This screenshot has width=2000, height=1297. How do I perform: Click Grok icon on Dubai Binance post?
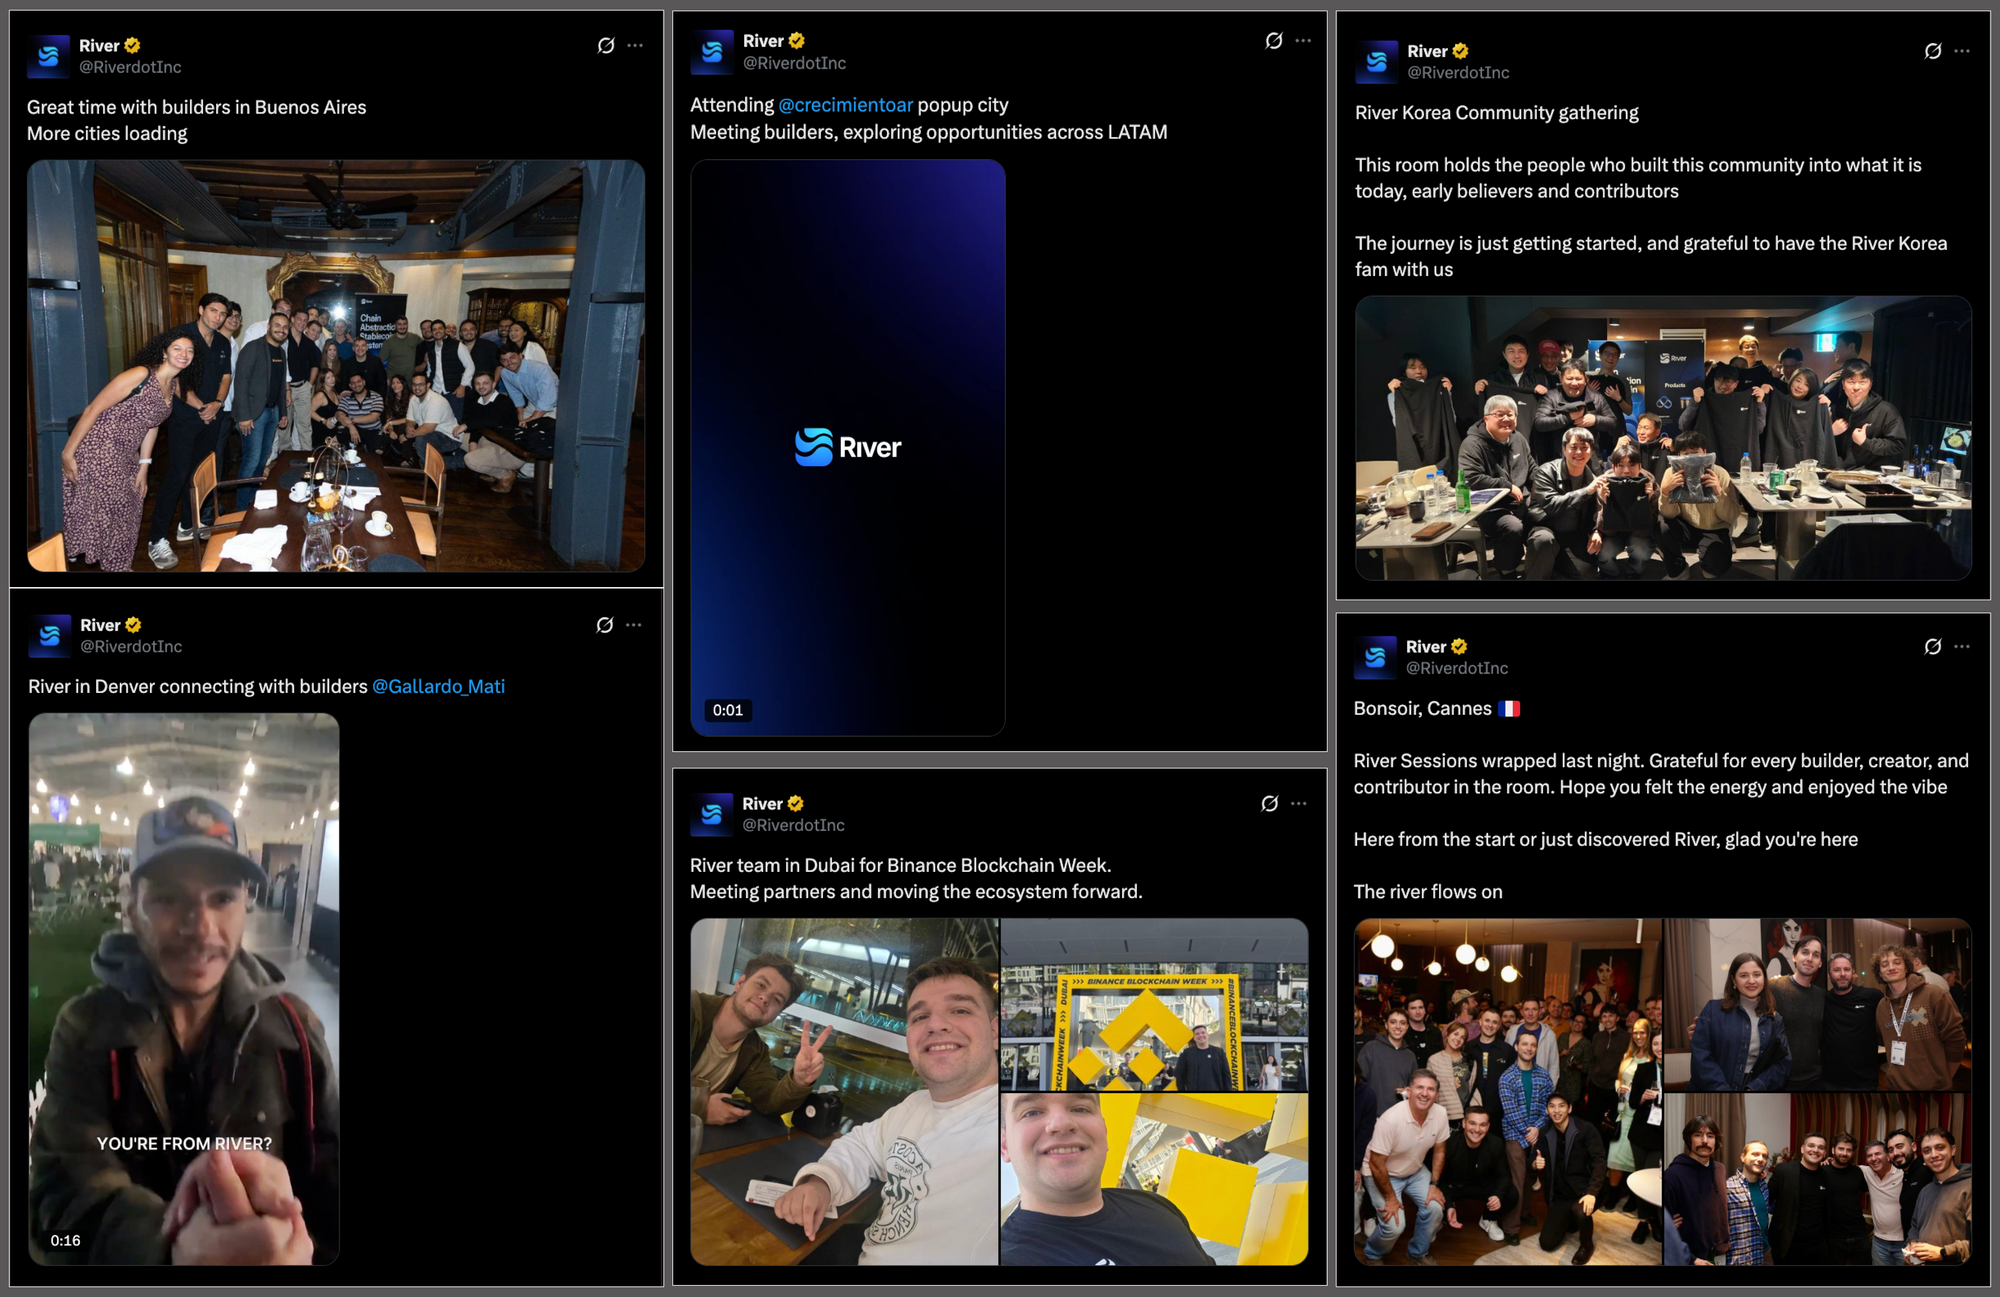pyautogui.click(x=1270, y=804)
